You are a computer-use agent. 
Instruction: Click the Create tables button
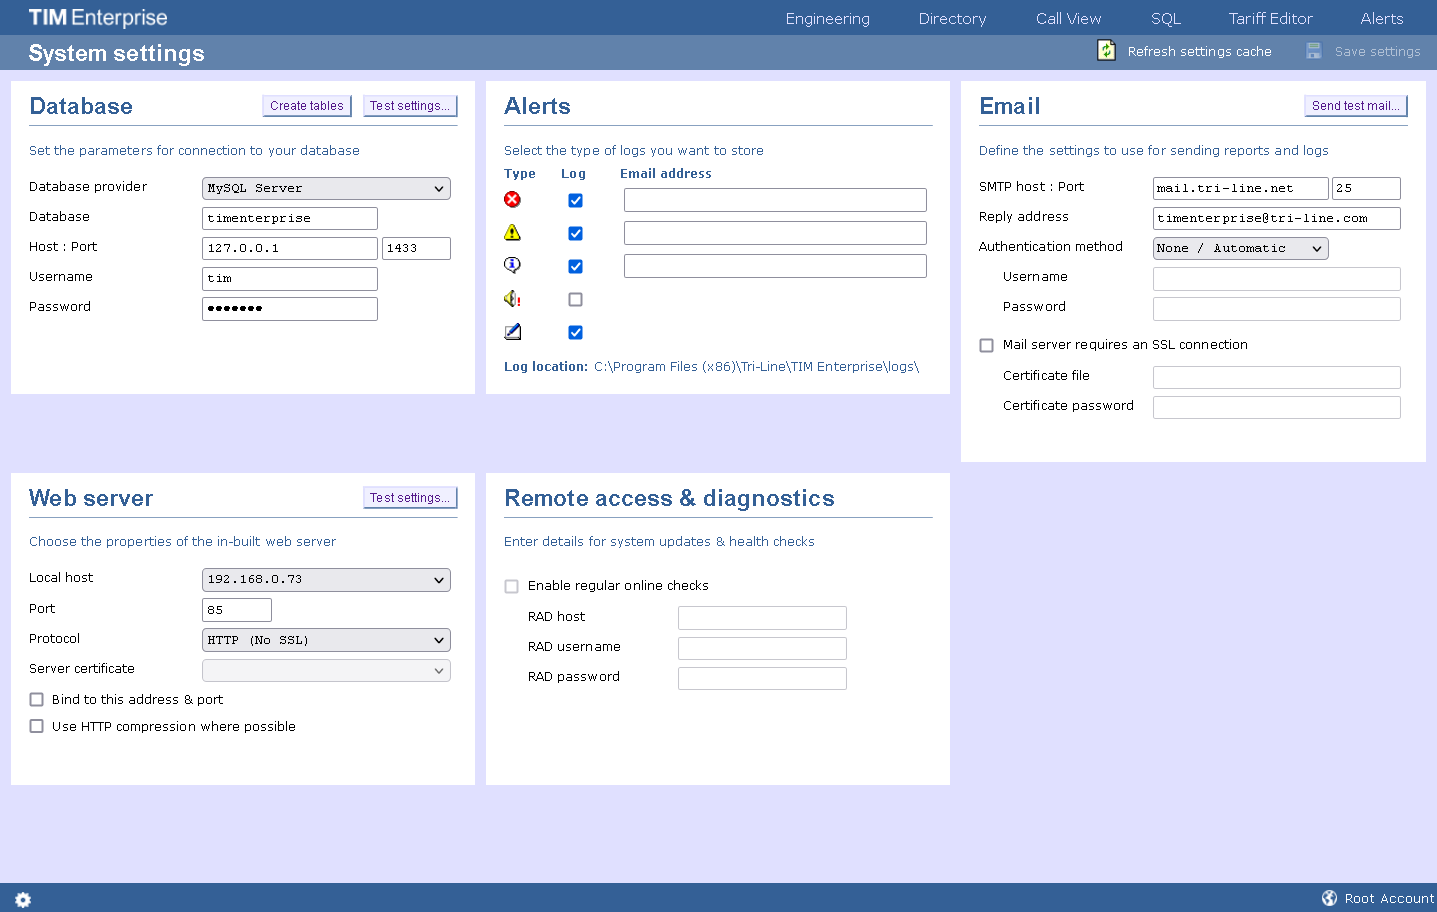coord(307,105)
